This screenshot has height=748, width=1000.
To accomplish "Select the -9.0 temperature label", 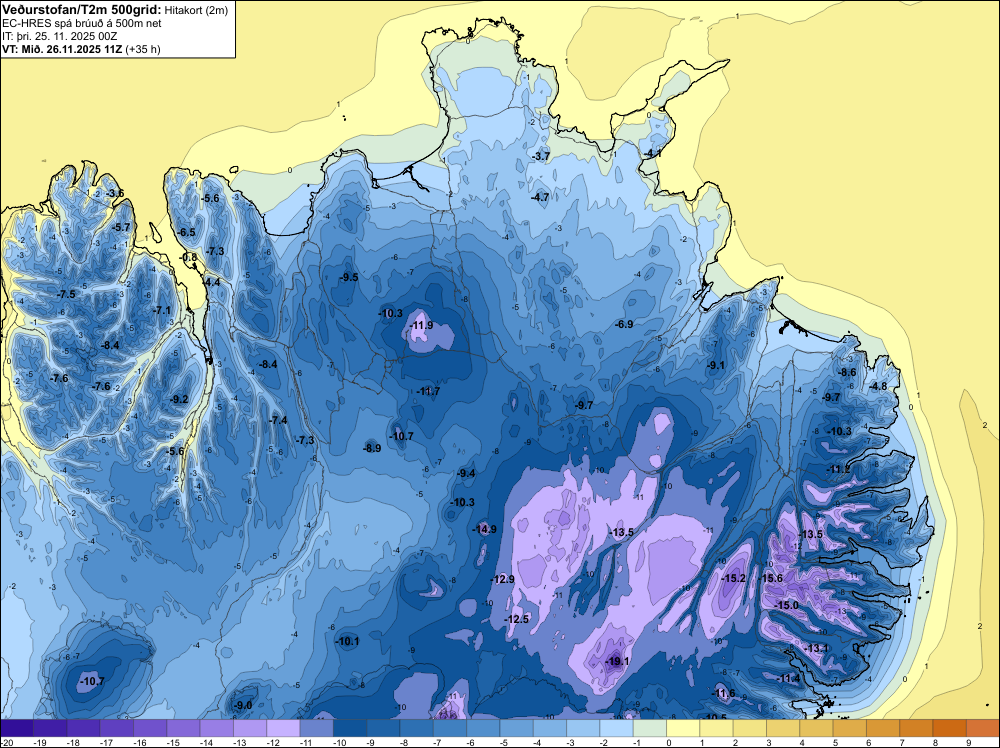I will pyautogui.click(x=243, y=705).
